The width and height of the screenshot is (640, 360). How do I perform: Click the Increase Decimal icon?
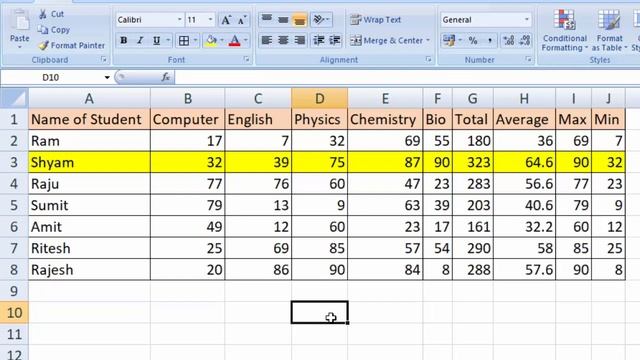click(509, 40)
